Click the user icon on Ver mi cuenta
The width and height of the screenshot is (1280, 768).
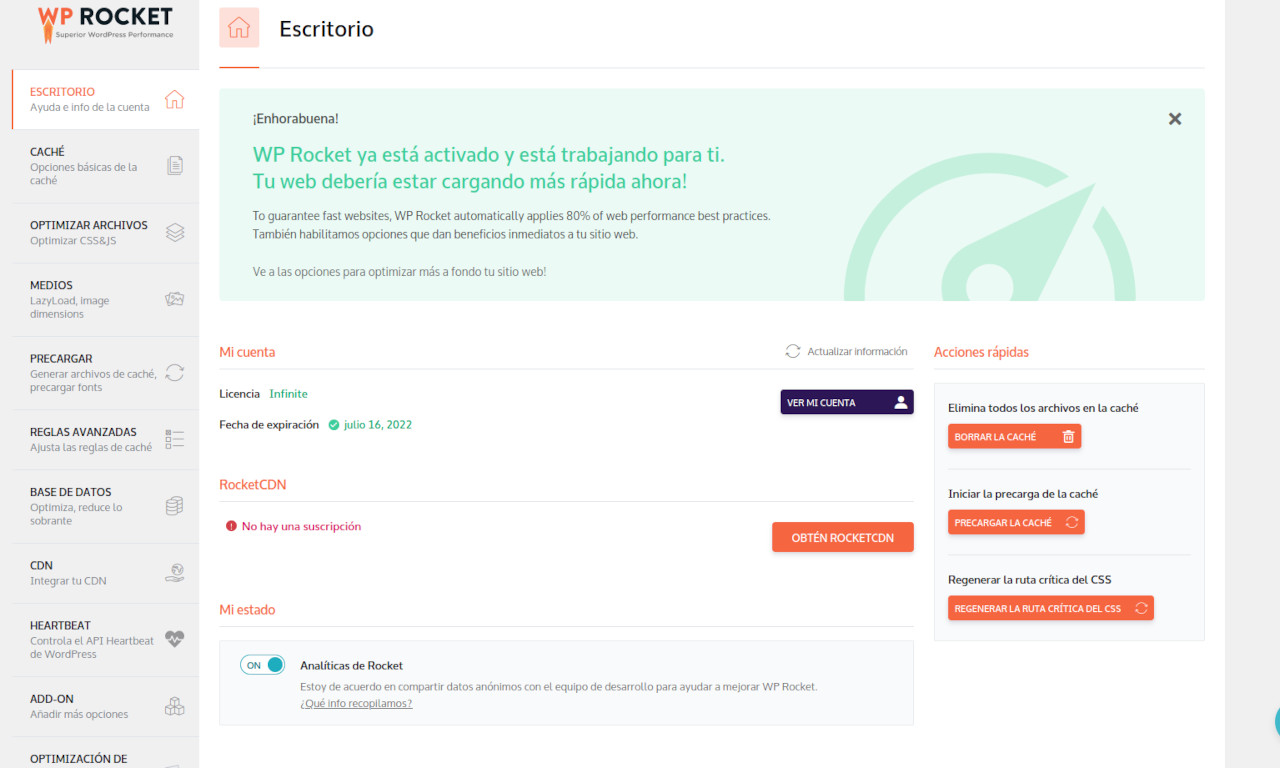pyautogui.click(x=900, y=402)
